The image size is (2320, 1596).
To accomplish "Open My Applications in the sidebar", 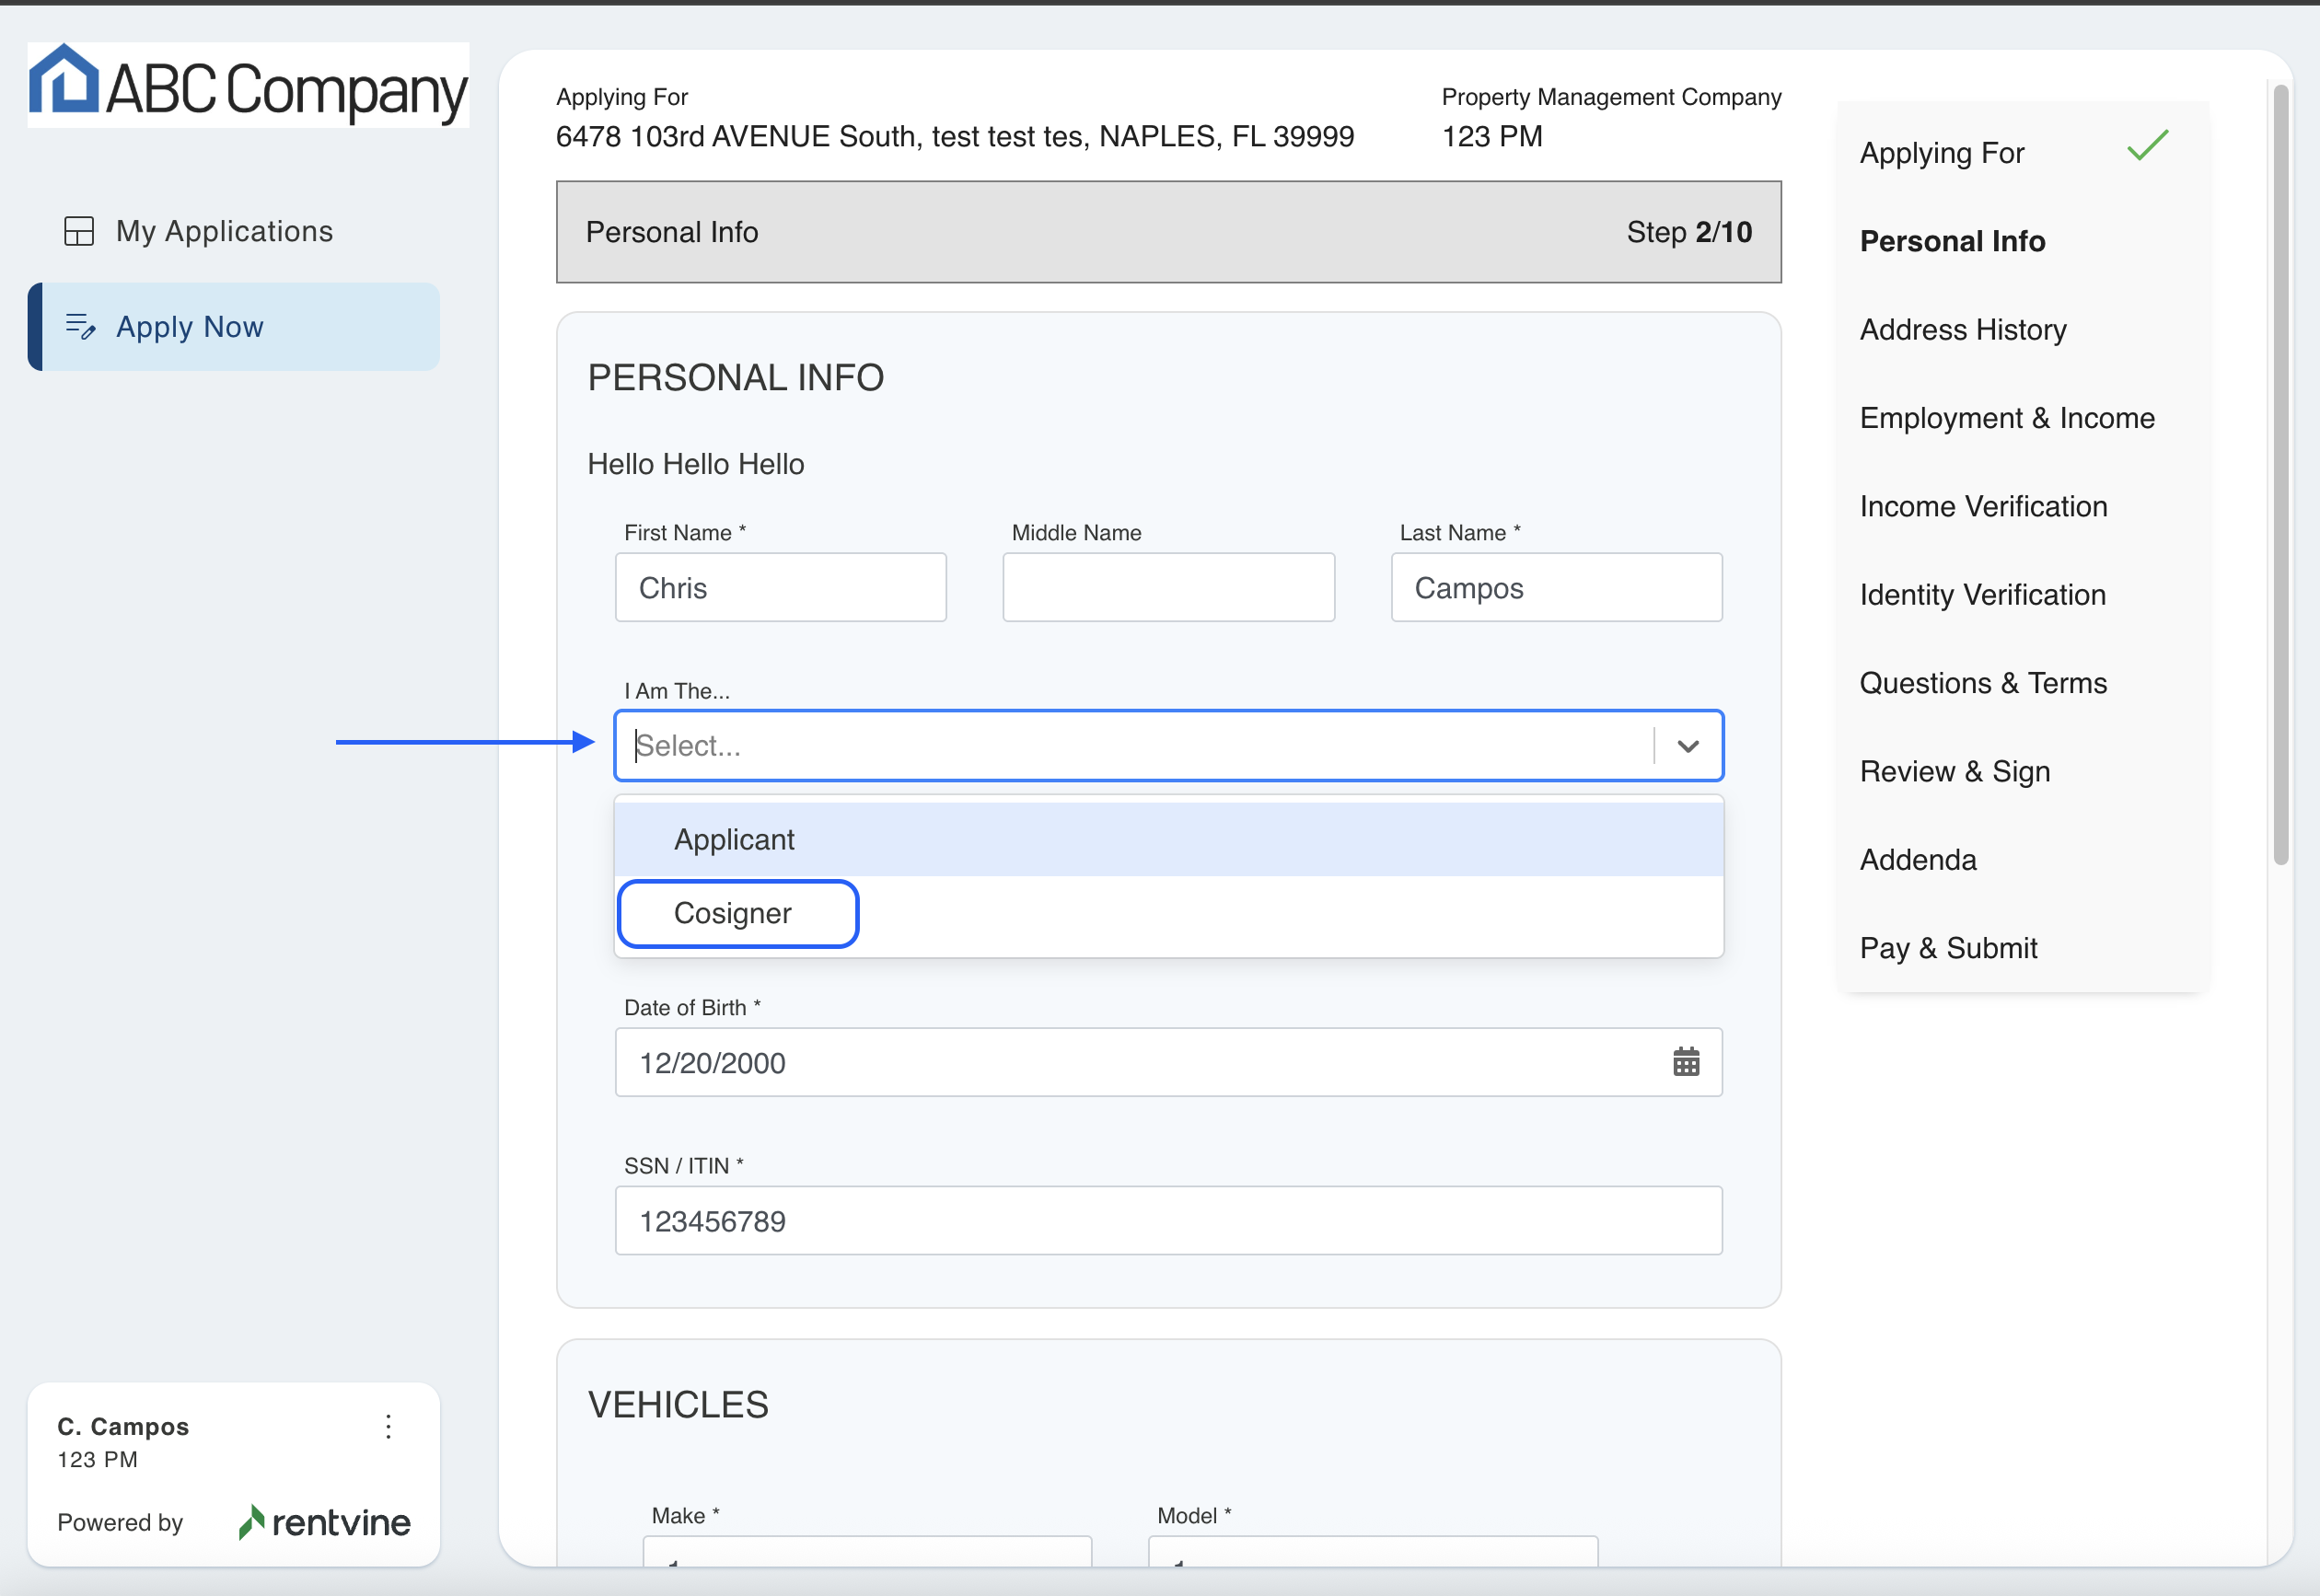I will pyautogui.click(x=224, y=231).
